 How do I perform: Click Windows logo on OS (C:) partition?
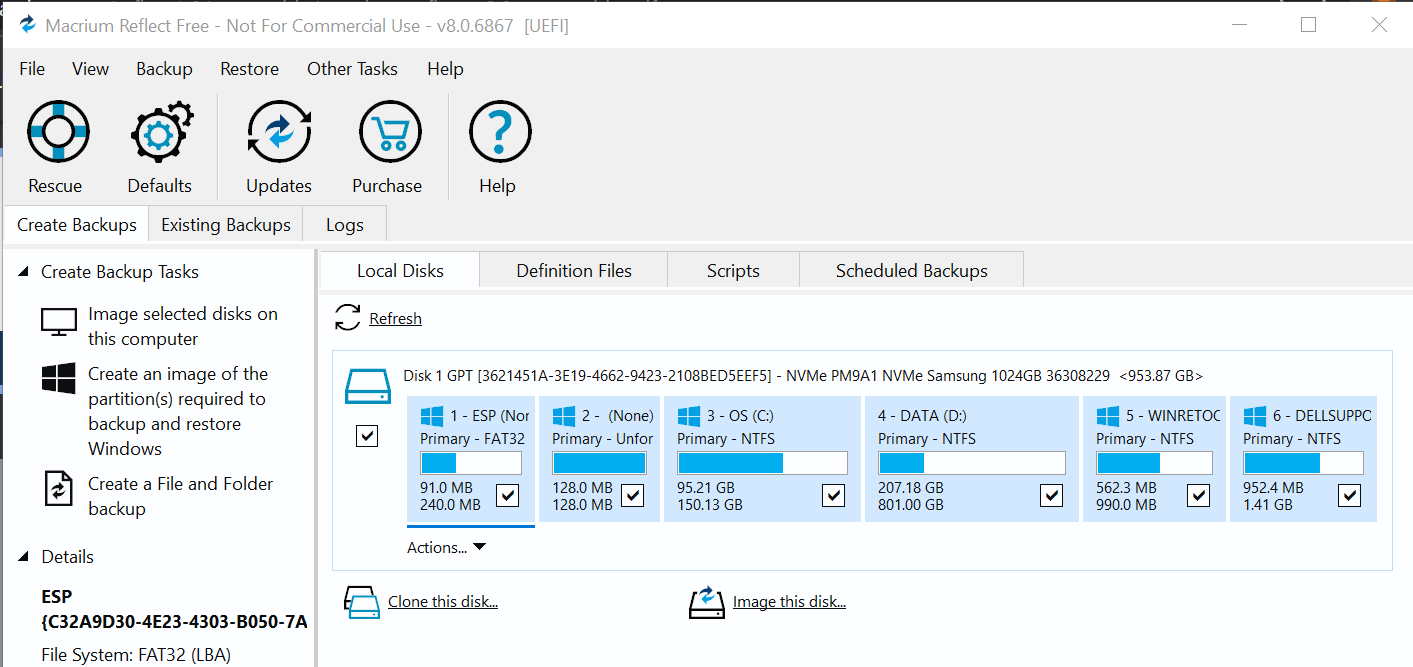tap(689, 416)
